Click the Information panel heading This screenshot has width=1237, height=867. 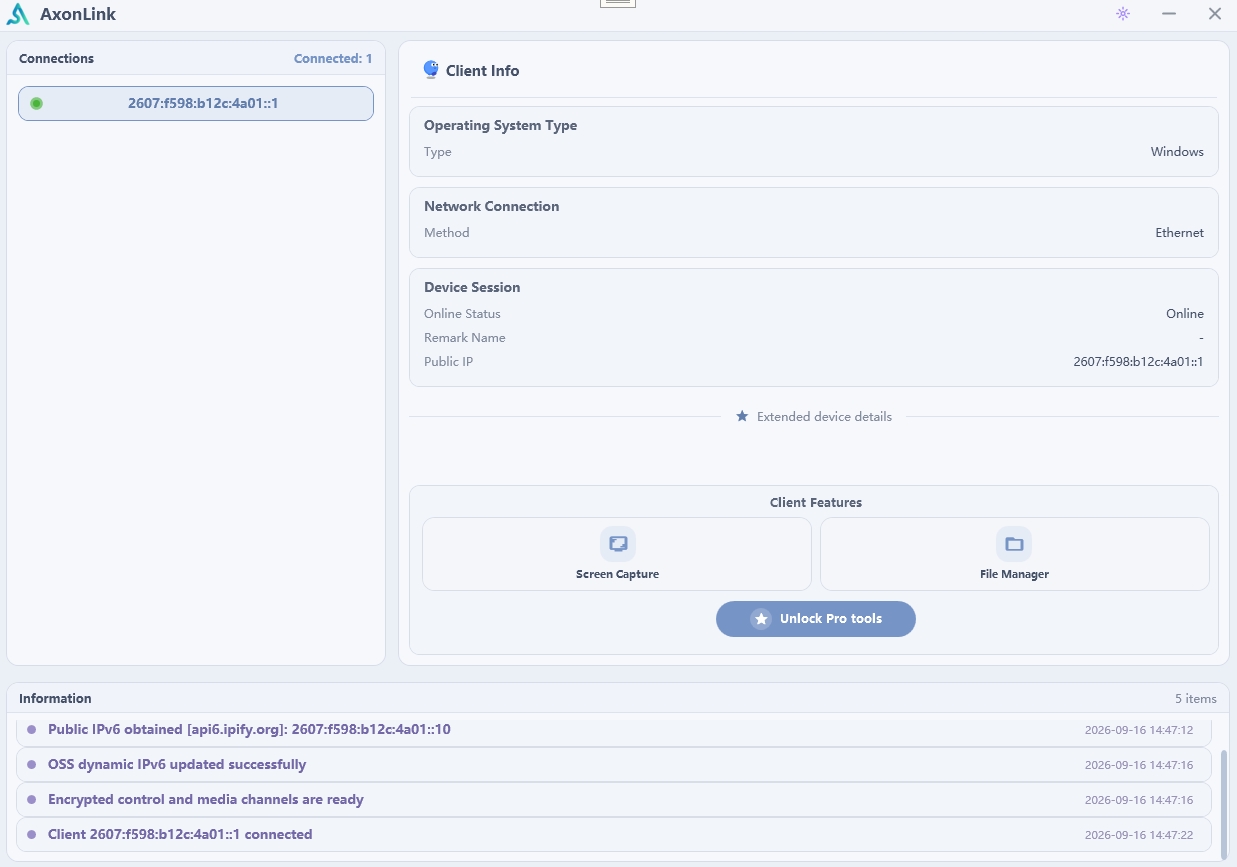point(55,699)
